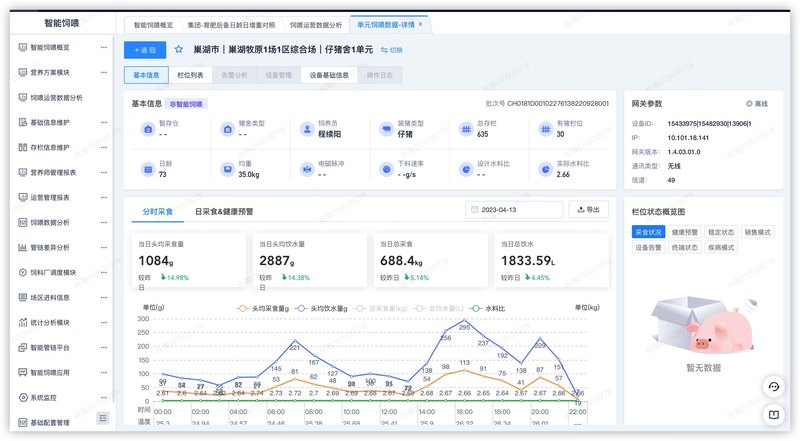Open the 栏位列表 tab

[190, 75]
